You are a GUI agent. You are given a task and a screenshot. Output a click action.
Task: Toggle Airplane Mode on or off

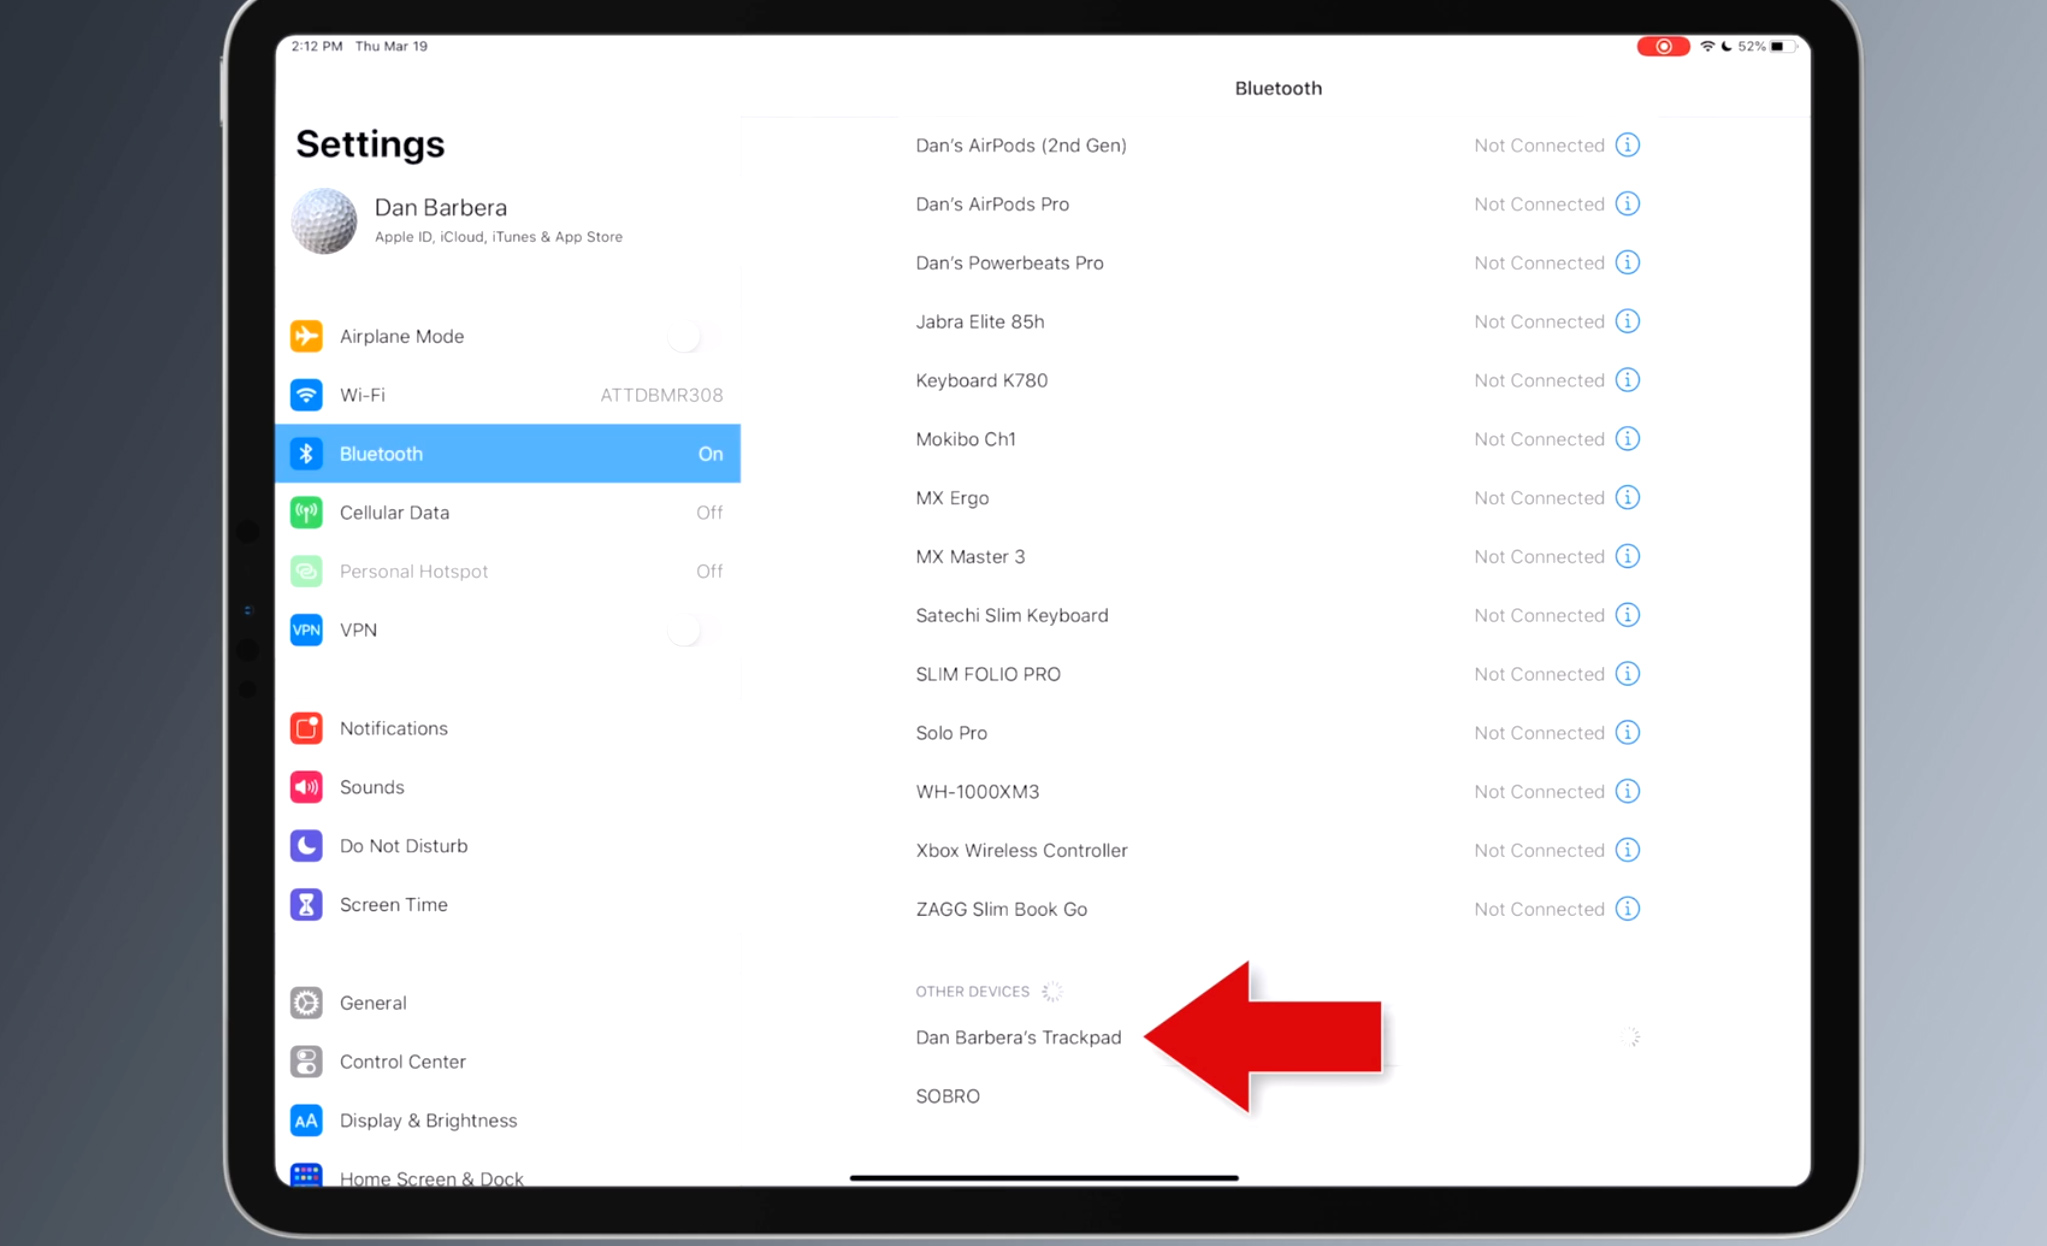pos(693,335)
